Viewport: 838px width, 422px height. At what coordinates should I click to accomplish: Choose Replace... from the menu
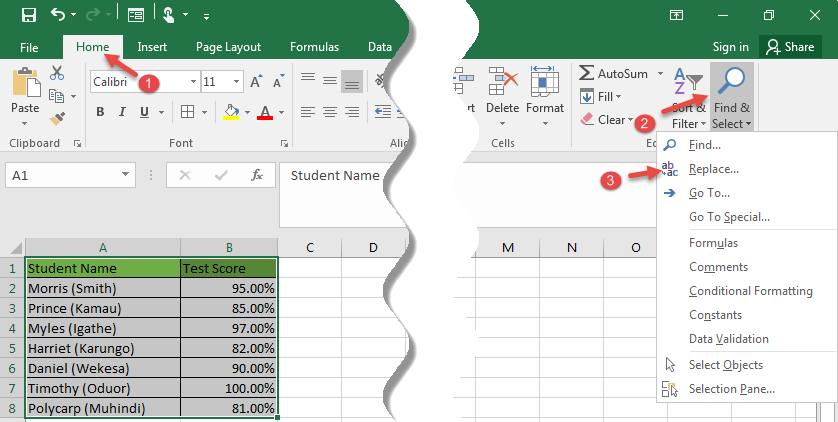point(747,169)
